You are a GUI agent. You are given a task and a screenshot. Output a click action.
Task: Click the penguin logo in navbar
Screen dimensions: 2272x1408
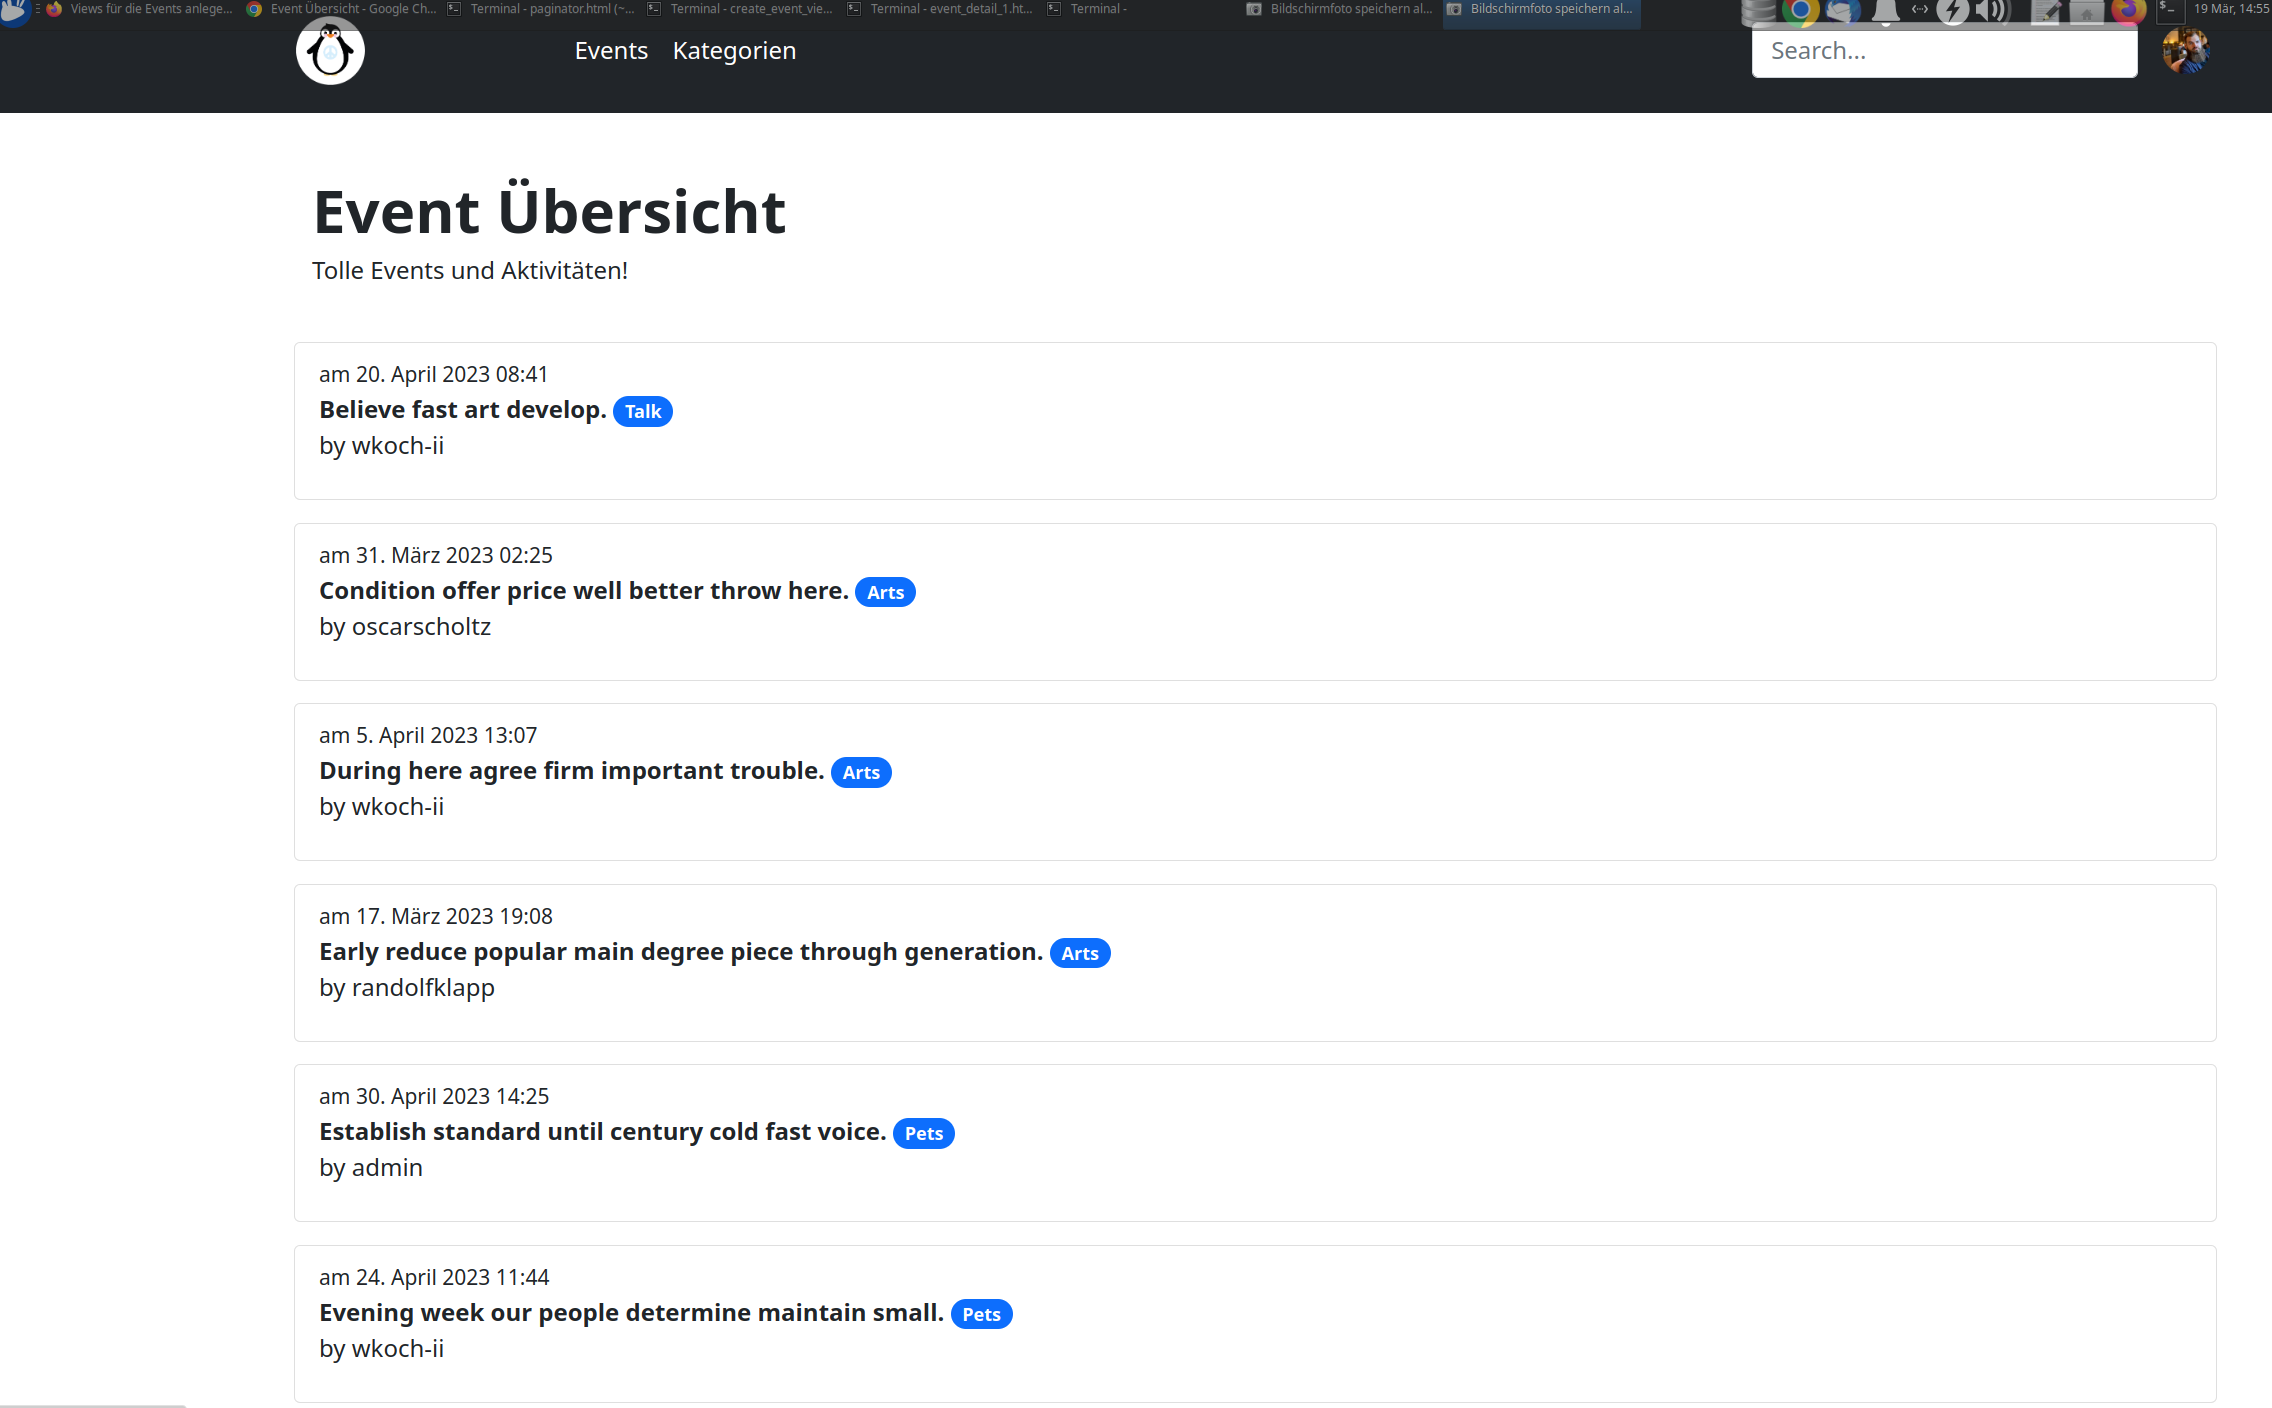330,52
